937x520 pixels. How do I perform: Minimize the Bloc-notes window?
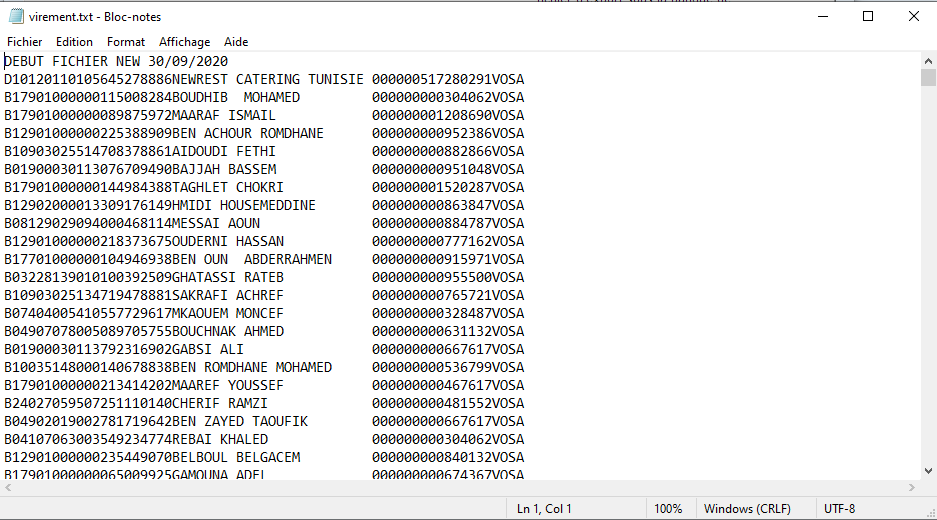(822, 16)
